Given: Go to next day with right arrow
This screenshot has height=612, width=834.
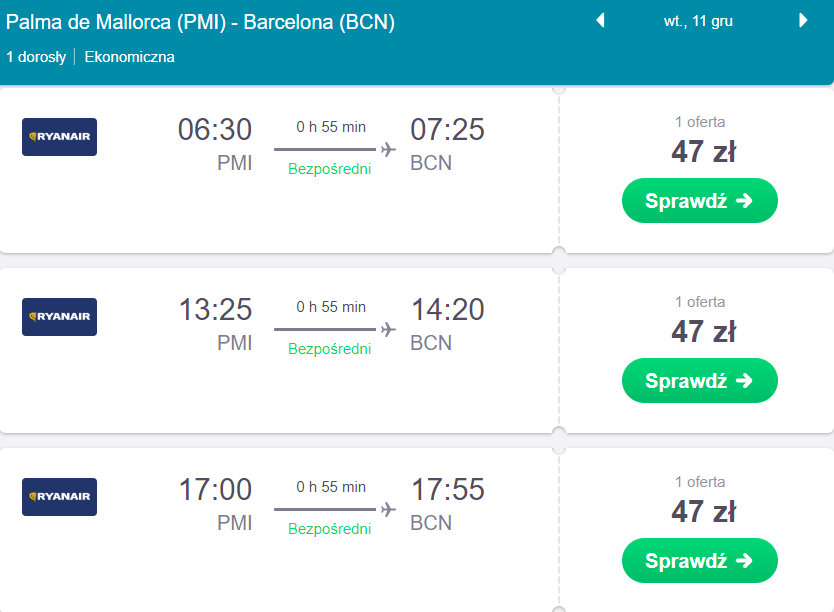Looking at the screenshot, I should point(803,21).
